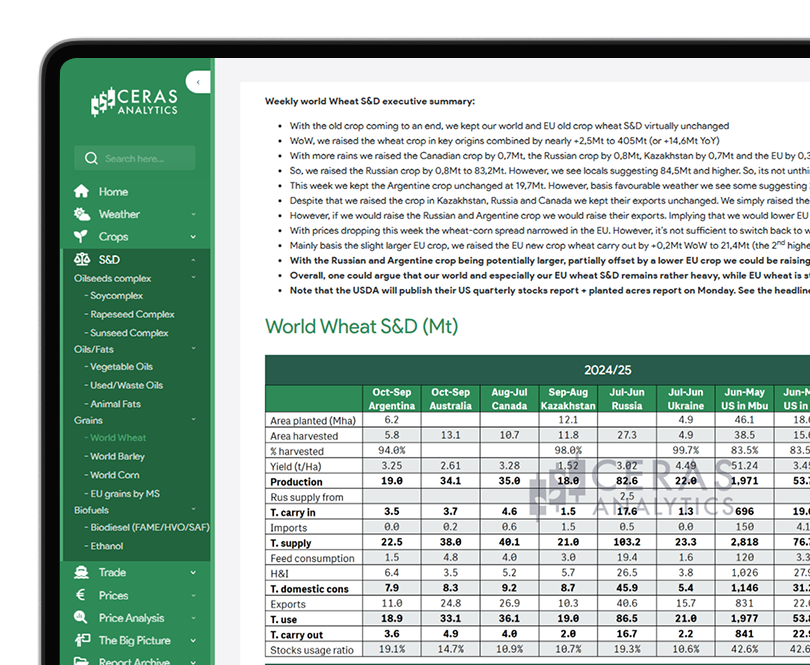Click the search magnifier icon
810x665 pixels.
(x=91, y=158)
